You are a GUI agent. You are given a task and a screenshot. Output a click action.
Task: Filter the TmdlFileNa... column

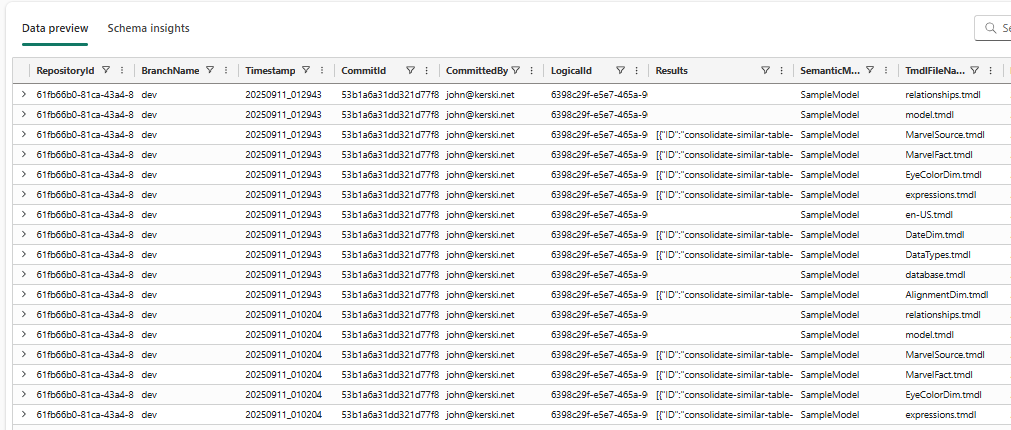click(x=975, y=71)
